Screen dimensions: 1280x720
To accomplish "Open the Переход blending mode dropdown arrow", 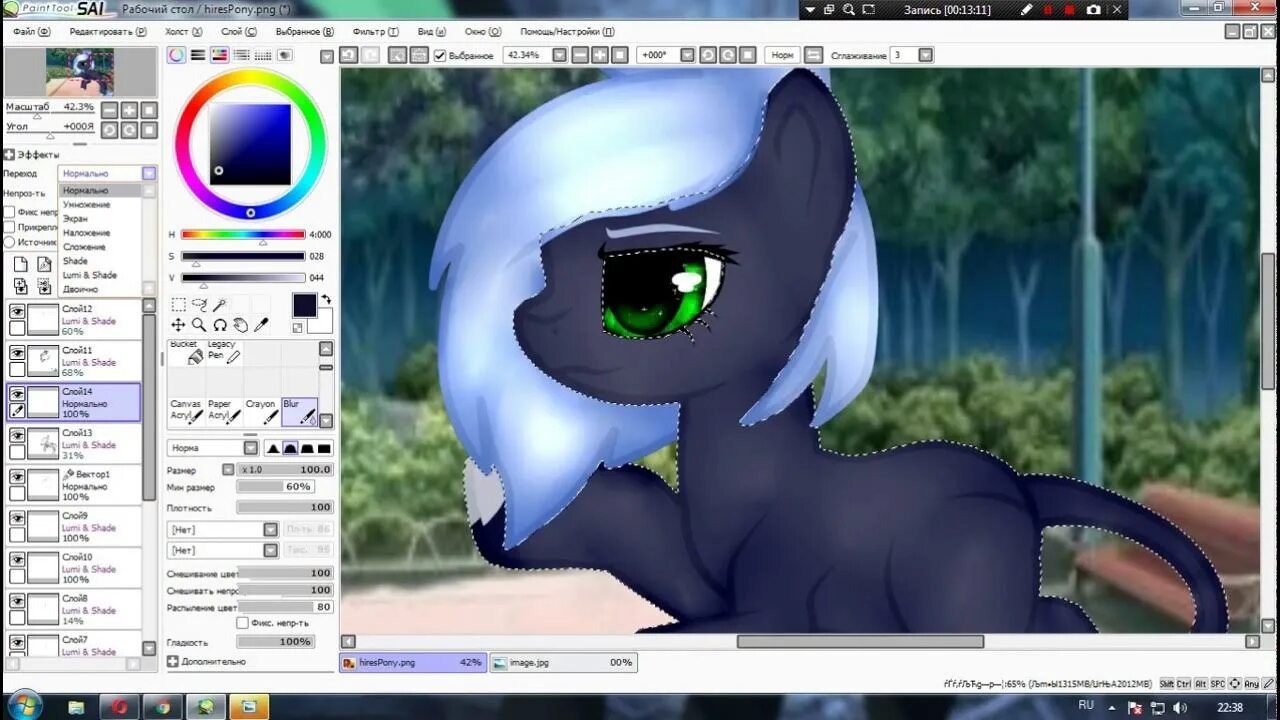I will [x=149, y=173].
